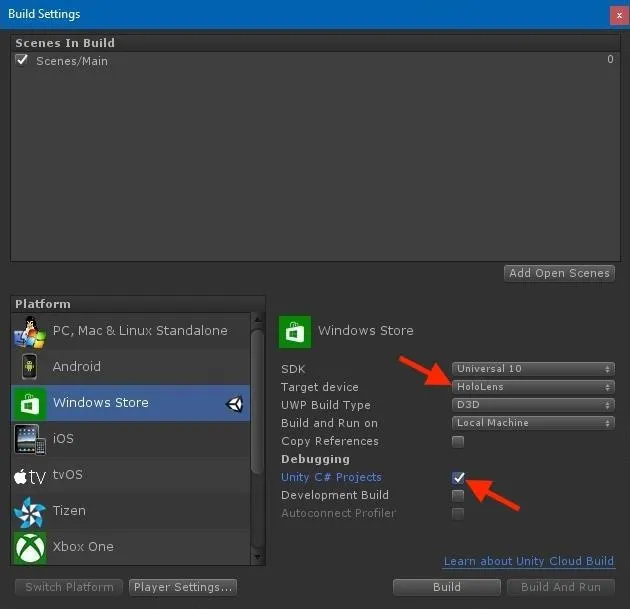Click the Autoconnect Profiler checkbox
Viewport: 630px width, 609px height.
tap(458, 513)
